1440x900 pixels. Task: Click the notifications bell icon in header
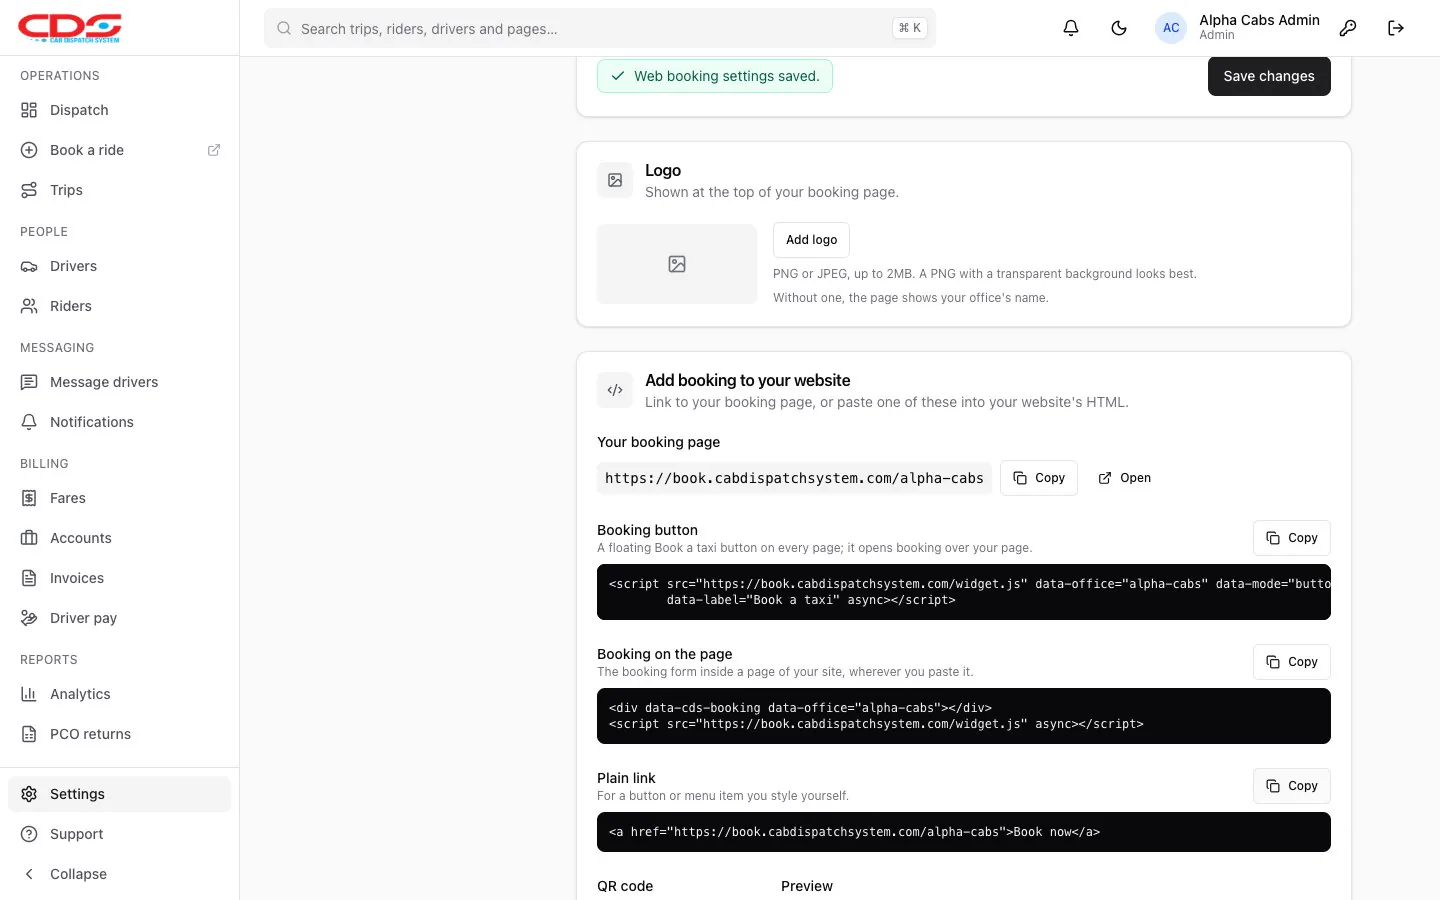1071,28
